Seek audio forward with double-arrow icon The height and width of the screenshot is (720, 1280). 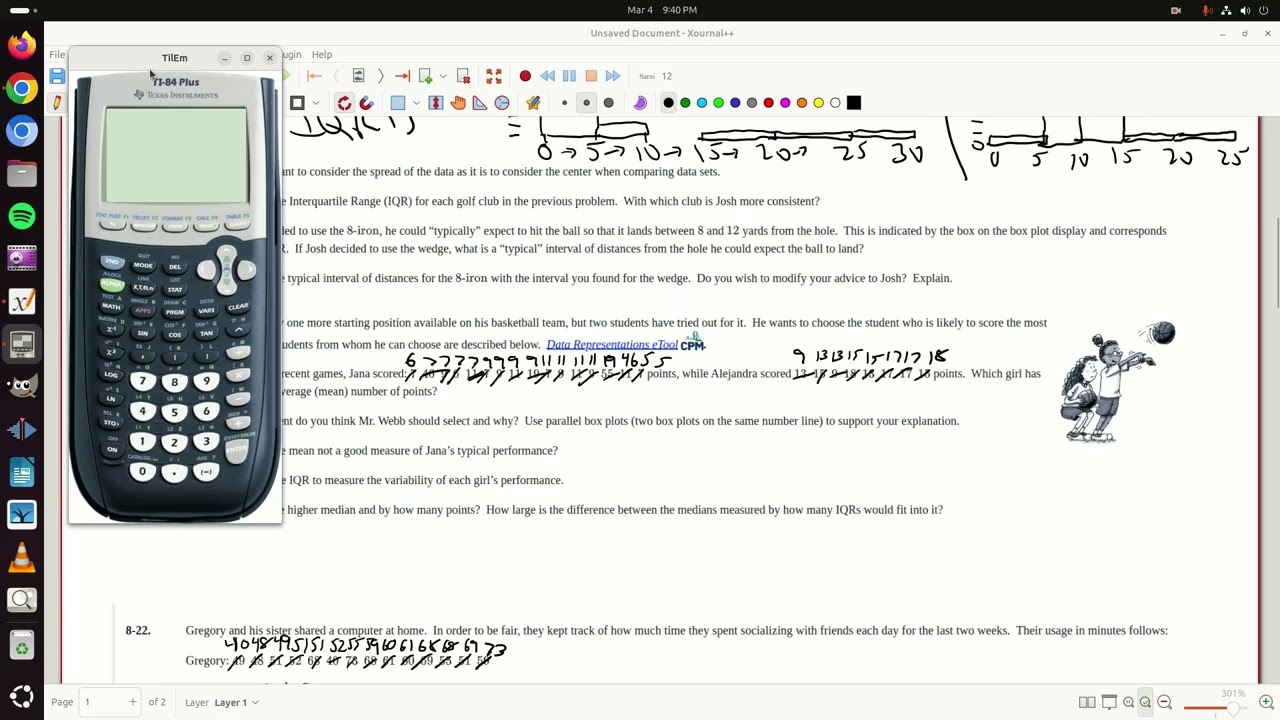point(613,76)
